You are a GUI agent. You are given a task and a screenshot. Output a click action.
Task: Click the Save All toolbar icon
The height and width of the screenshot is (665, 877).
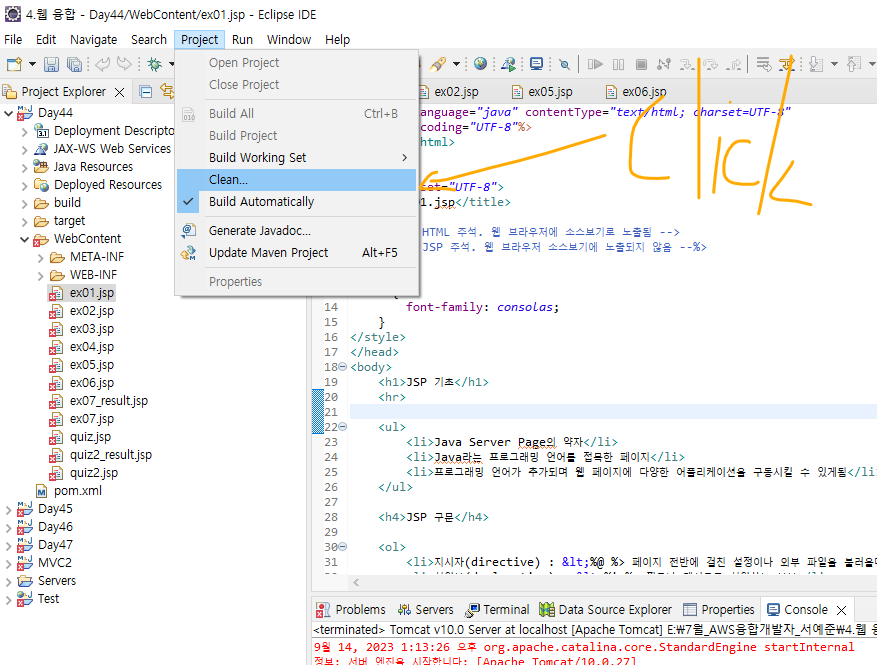74,64
